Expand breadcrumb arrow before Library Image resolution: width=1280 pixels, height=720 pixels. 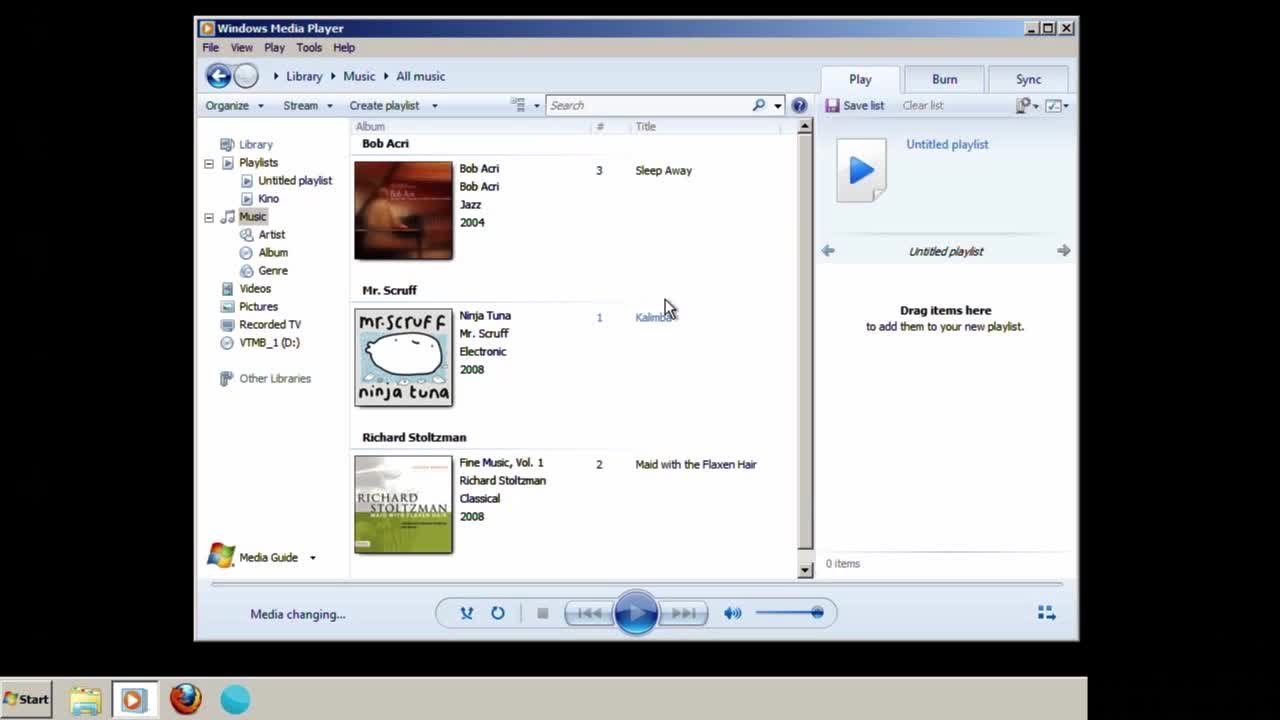point(276,76)
